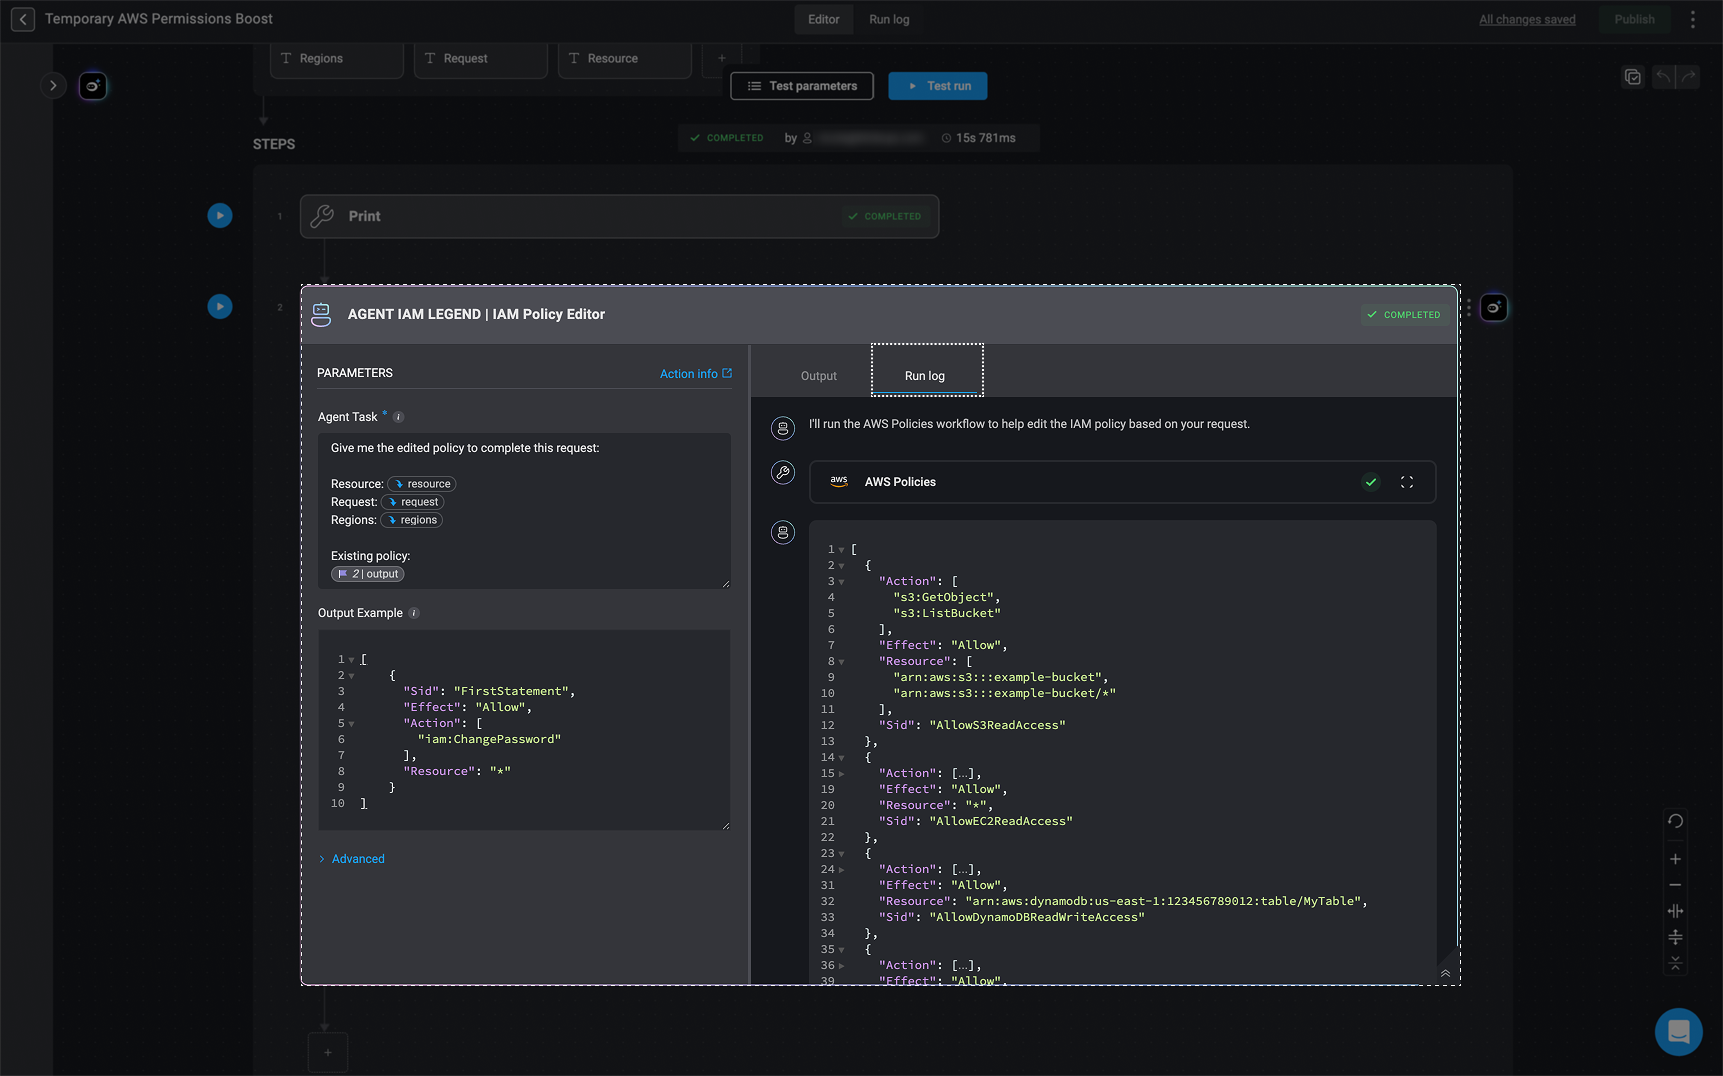Undo the last editor change

pyautogui.click(x=1663, y=77)
